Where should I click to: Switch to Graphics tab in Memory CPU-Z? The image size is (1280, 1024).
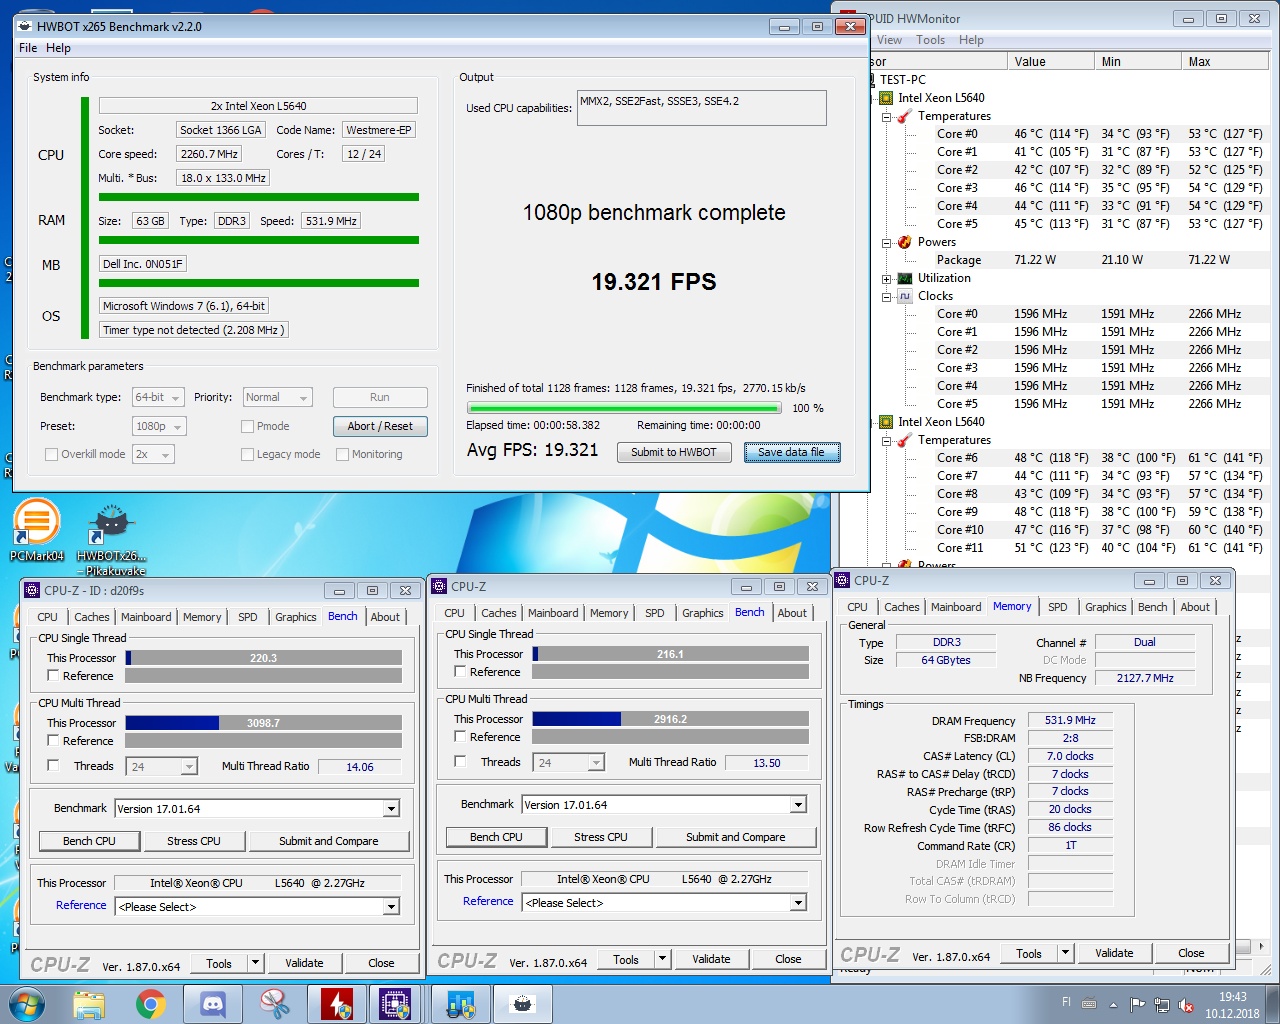click(x=1106, y=607)
